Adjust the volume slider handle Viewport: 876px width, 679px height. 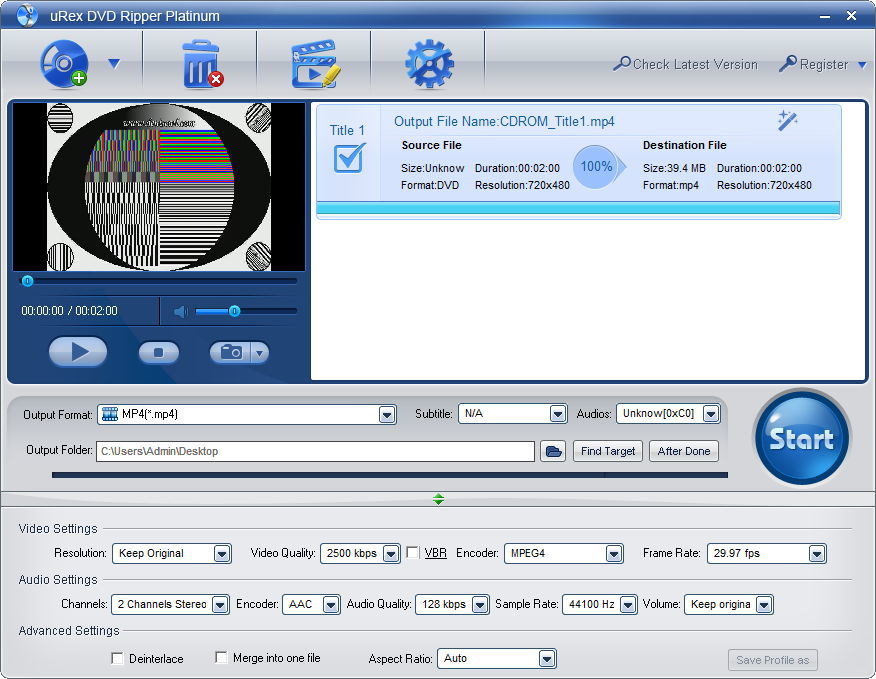click(235, 311)
